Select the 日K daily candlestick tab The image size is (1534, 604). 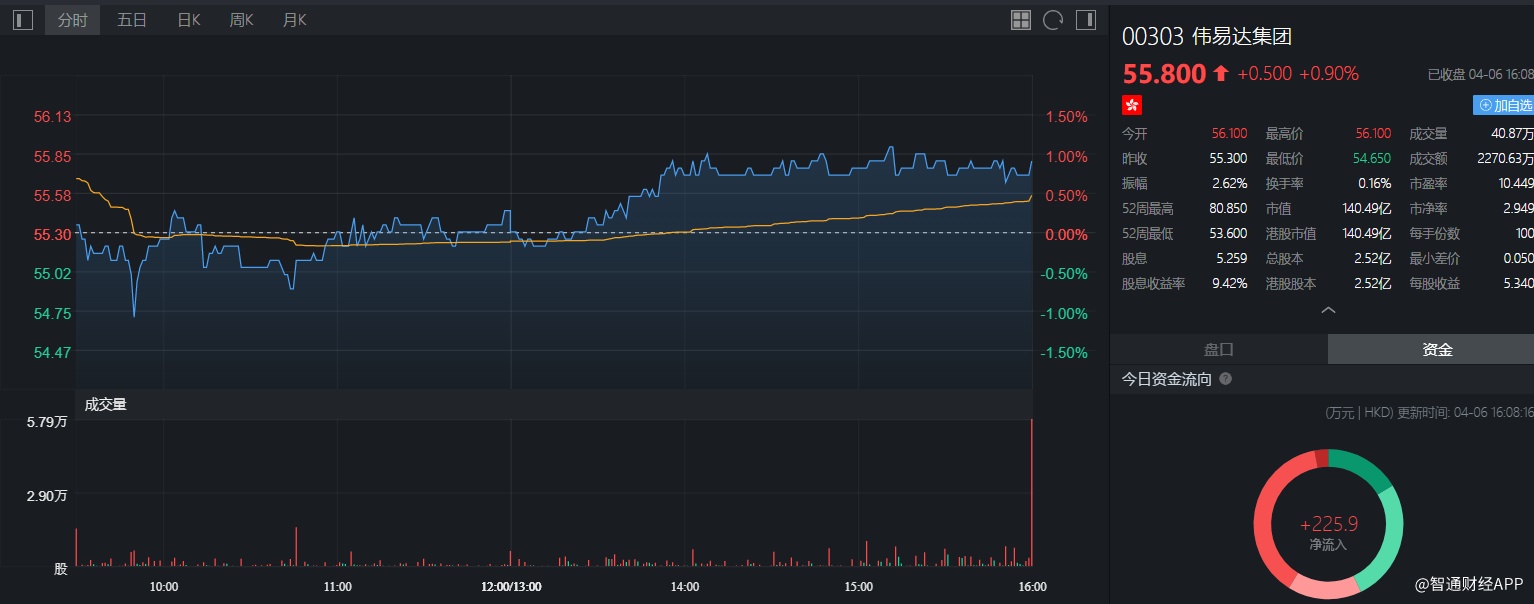[189, 20]
